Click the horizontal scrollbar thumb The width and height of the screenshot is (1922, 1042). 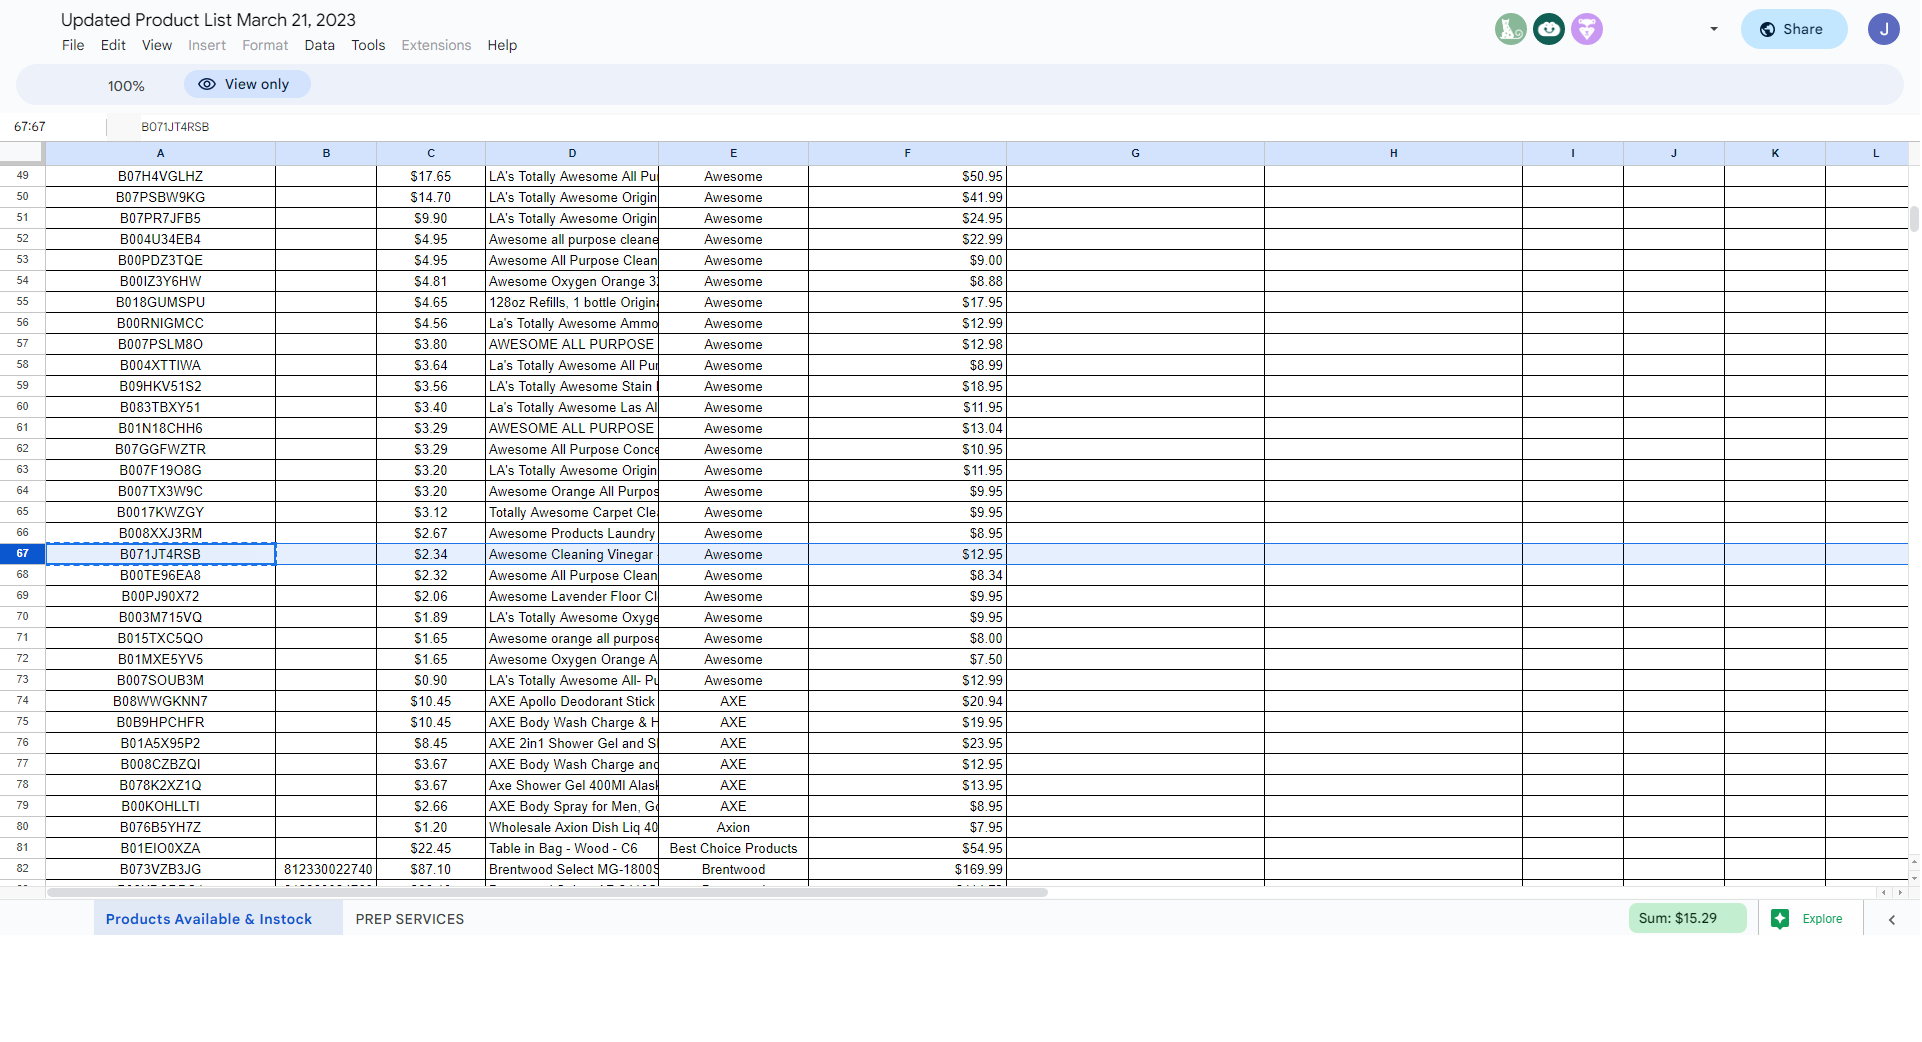pos(547,892)
